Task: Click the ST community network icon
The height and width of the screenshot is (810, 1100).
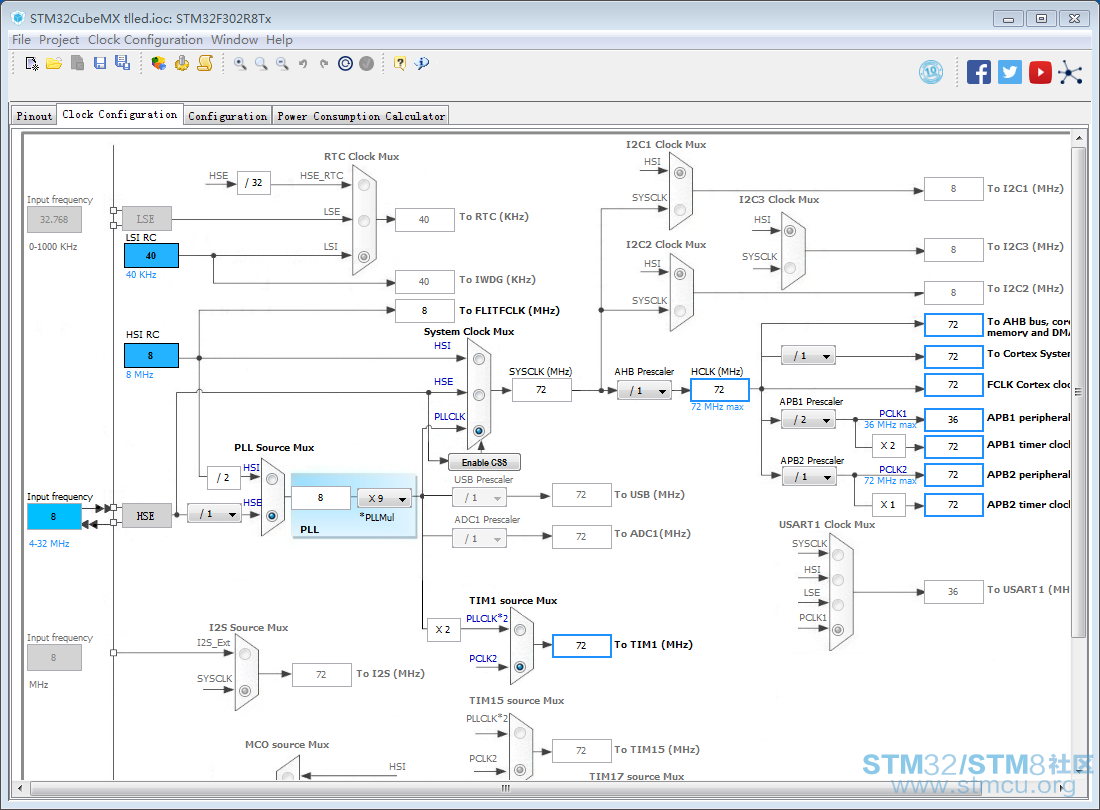Action: tap(1071, 72)
